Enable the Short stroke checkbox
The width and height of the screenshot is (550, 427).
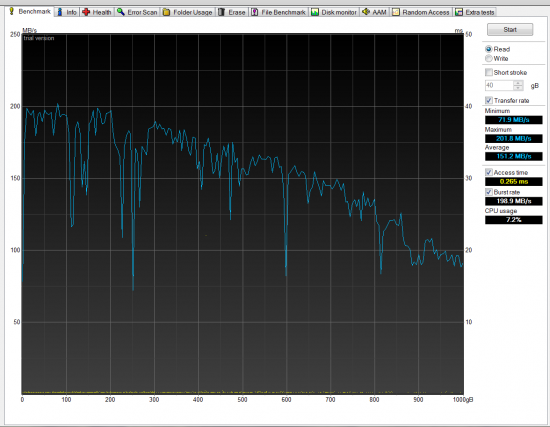[x=489, y=72]
